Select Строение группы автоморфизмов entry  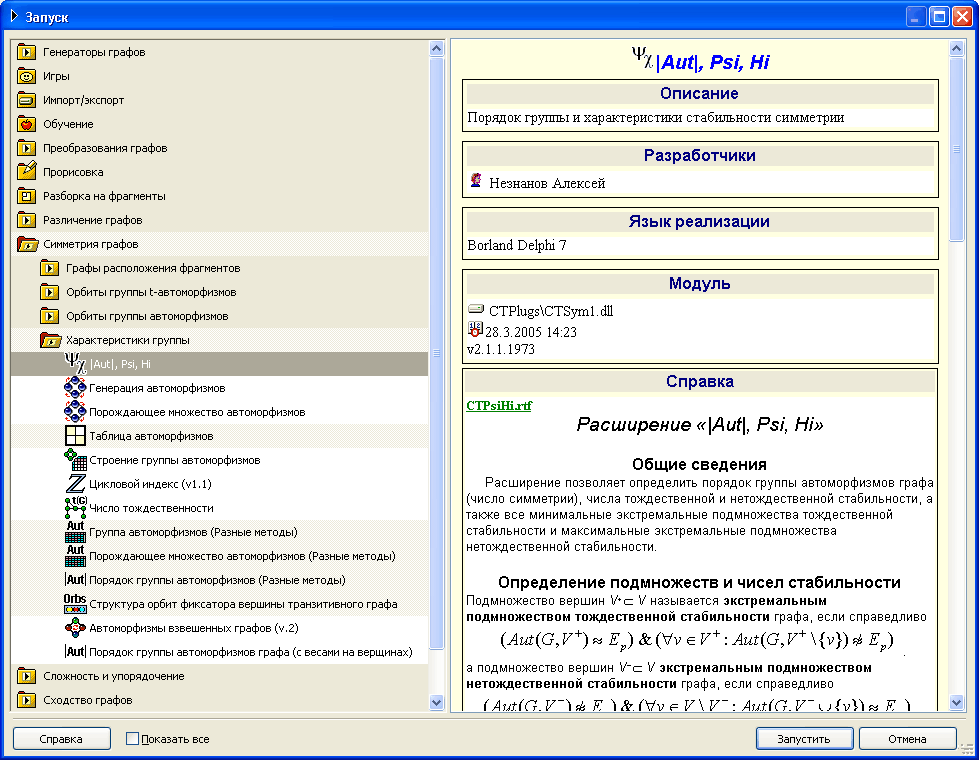click(x=174, y=460)
